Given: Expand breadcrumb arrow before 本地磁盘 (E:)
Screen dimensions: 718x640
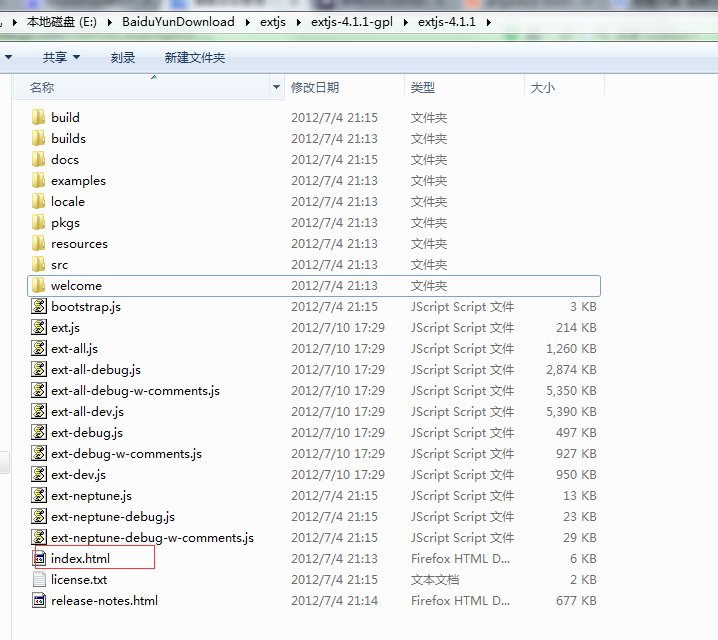Looking at the screenshot, I should [x=15, y=22].
